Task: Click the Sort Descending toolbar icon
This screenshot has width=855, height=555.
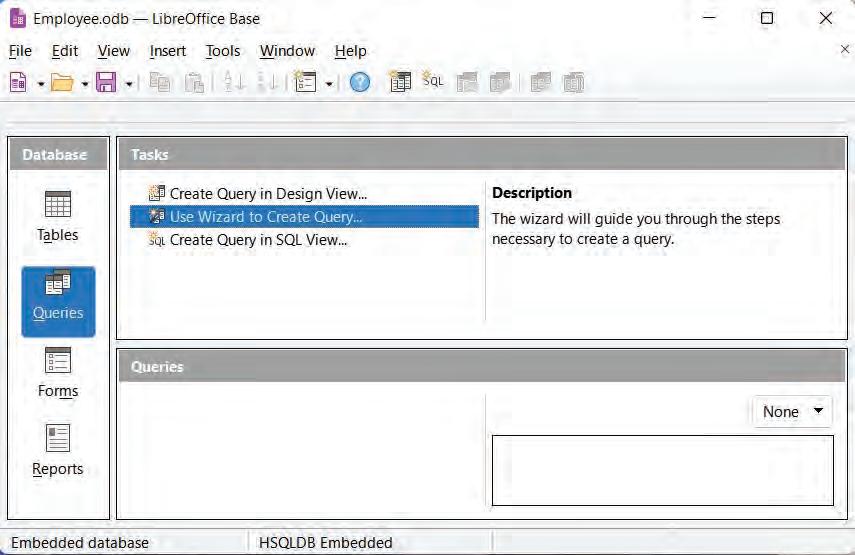Action: [x=268, y=83]
